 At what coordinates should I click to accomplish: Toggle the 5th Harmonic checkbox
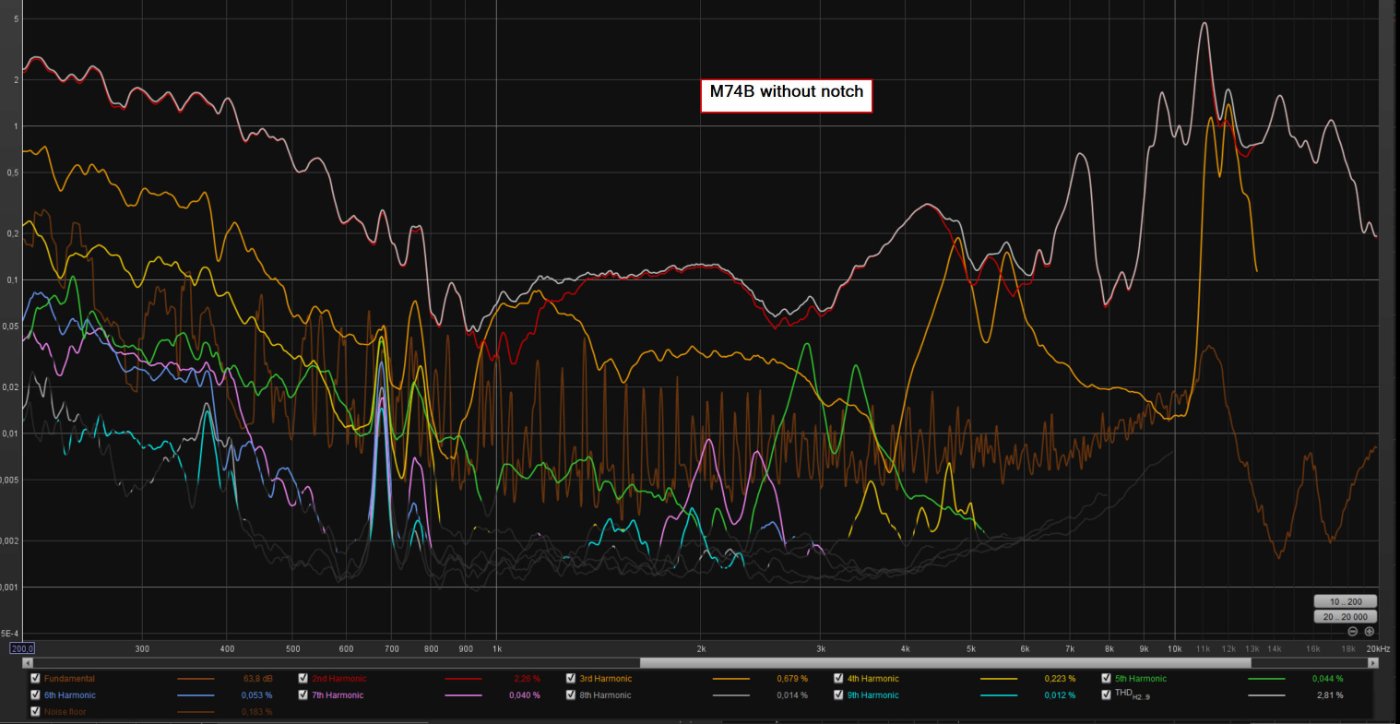[1106, 678]
